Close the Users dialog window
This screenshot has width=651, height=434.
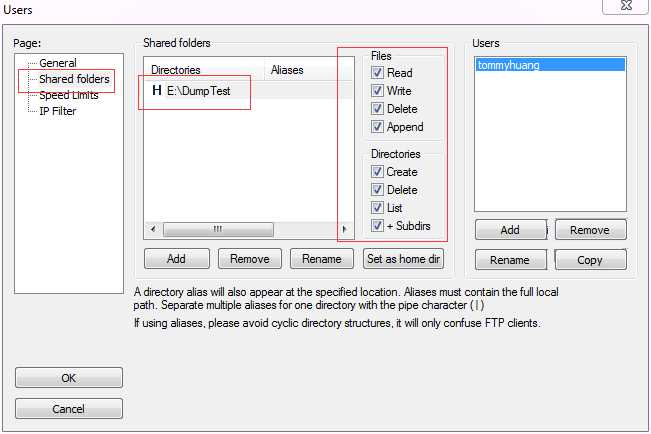(626, 6)
